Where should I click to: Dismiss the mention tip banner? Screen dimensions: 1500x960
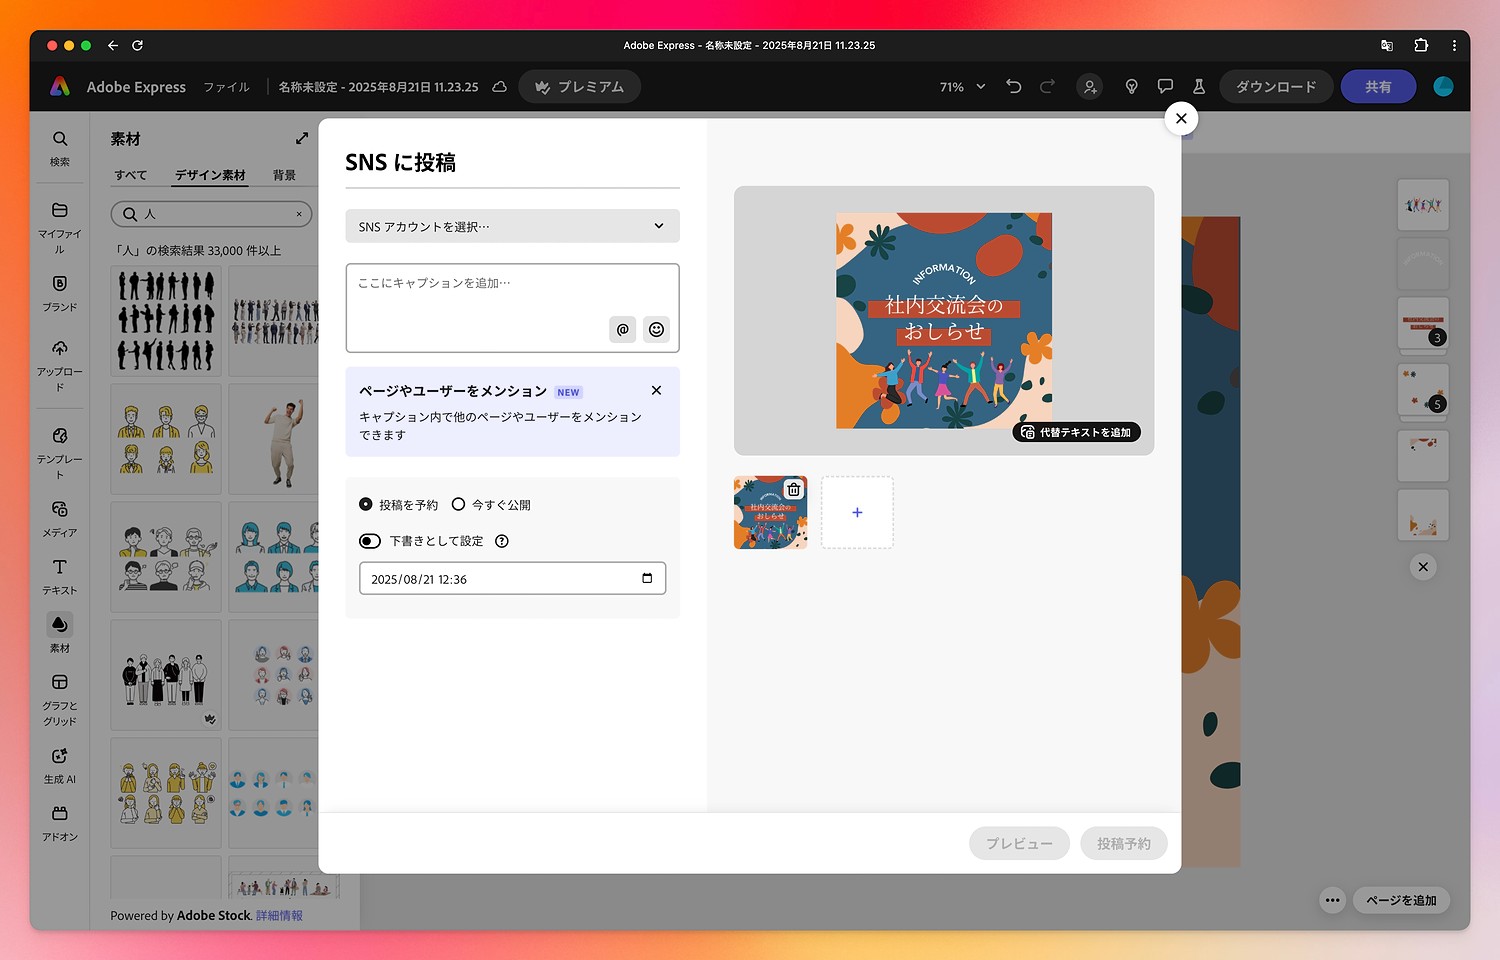pyautogui.click(x=656, y=390)
